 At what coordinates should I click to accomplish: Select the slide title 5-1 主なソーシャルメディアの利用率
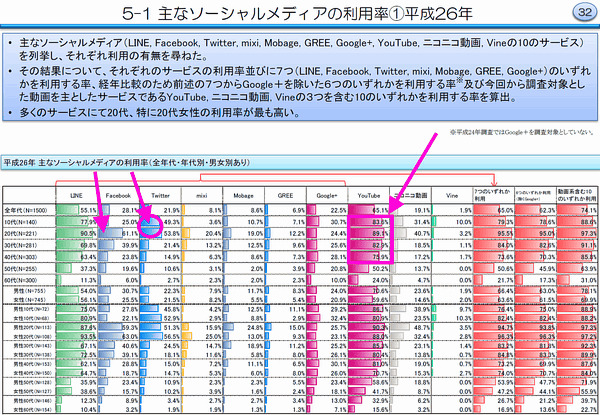pyautogui.click(x=297, y=14)
